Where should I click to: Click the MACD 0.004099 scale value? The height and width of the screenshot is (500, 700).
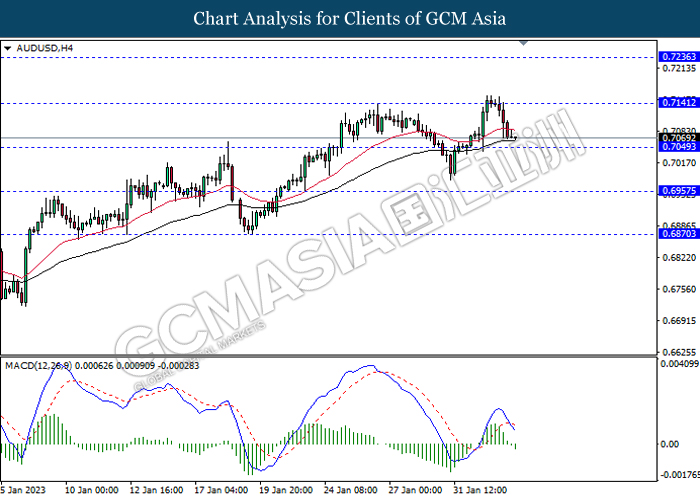(x=679, y=364)
